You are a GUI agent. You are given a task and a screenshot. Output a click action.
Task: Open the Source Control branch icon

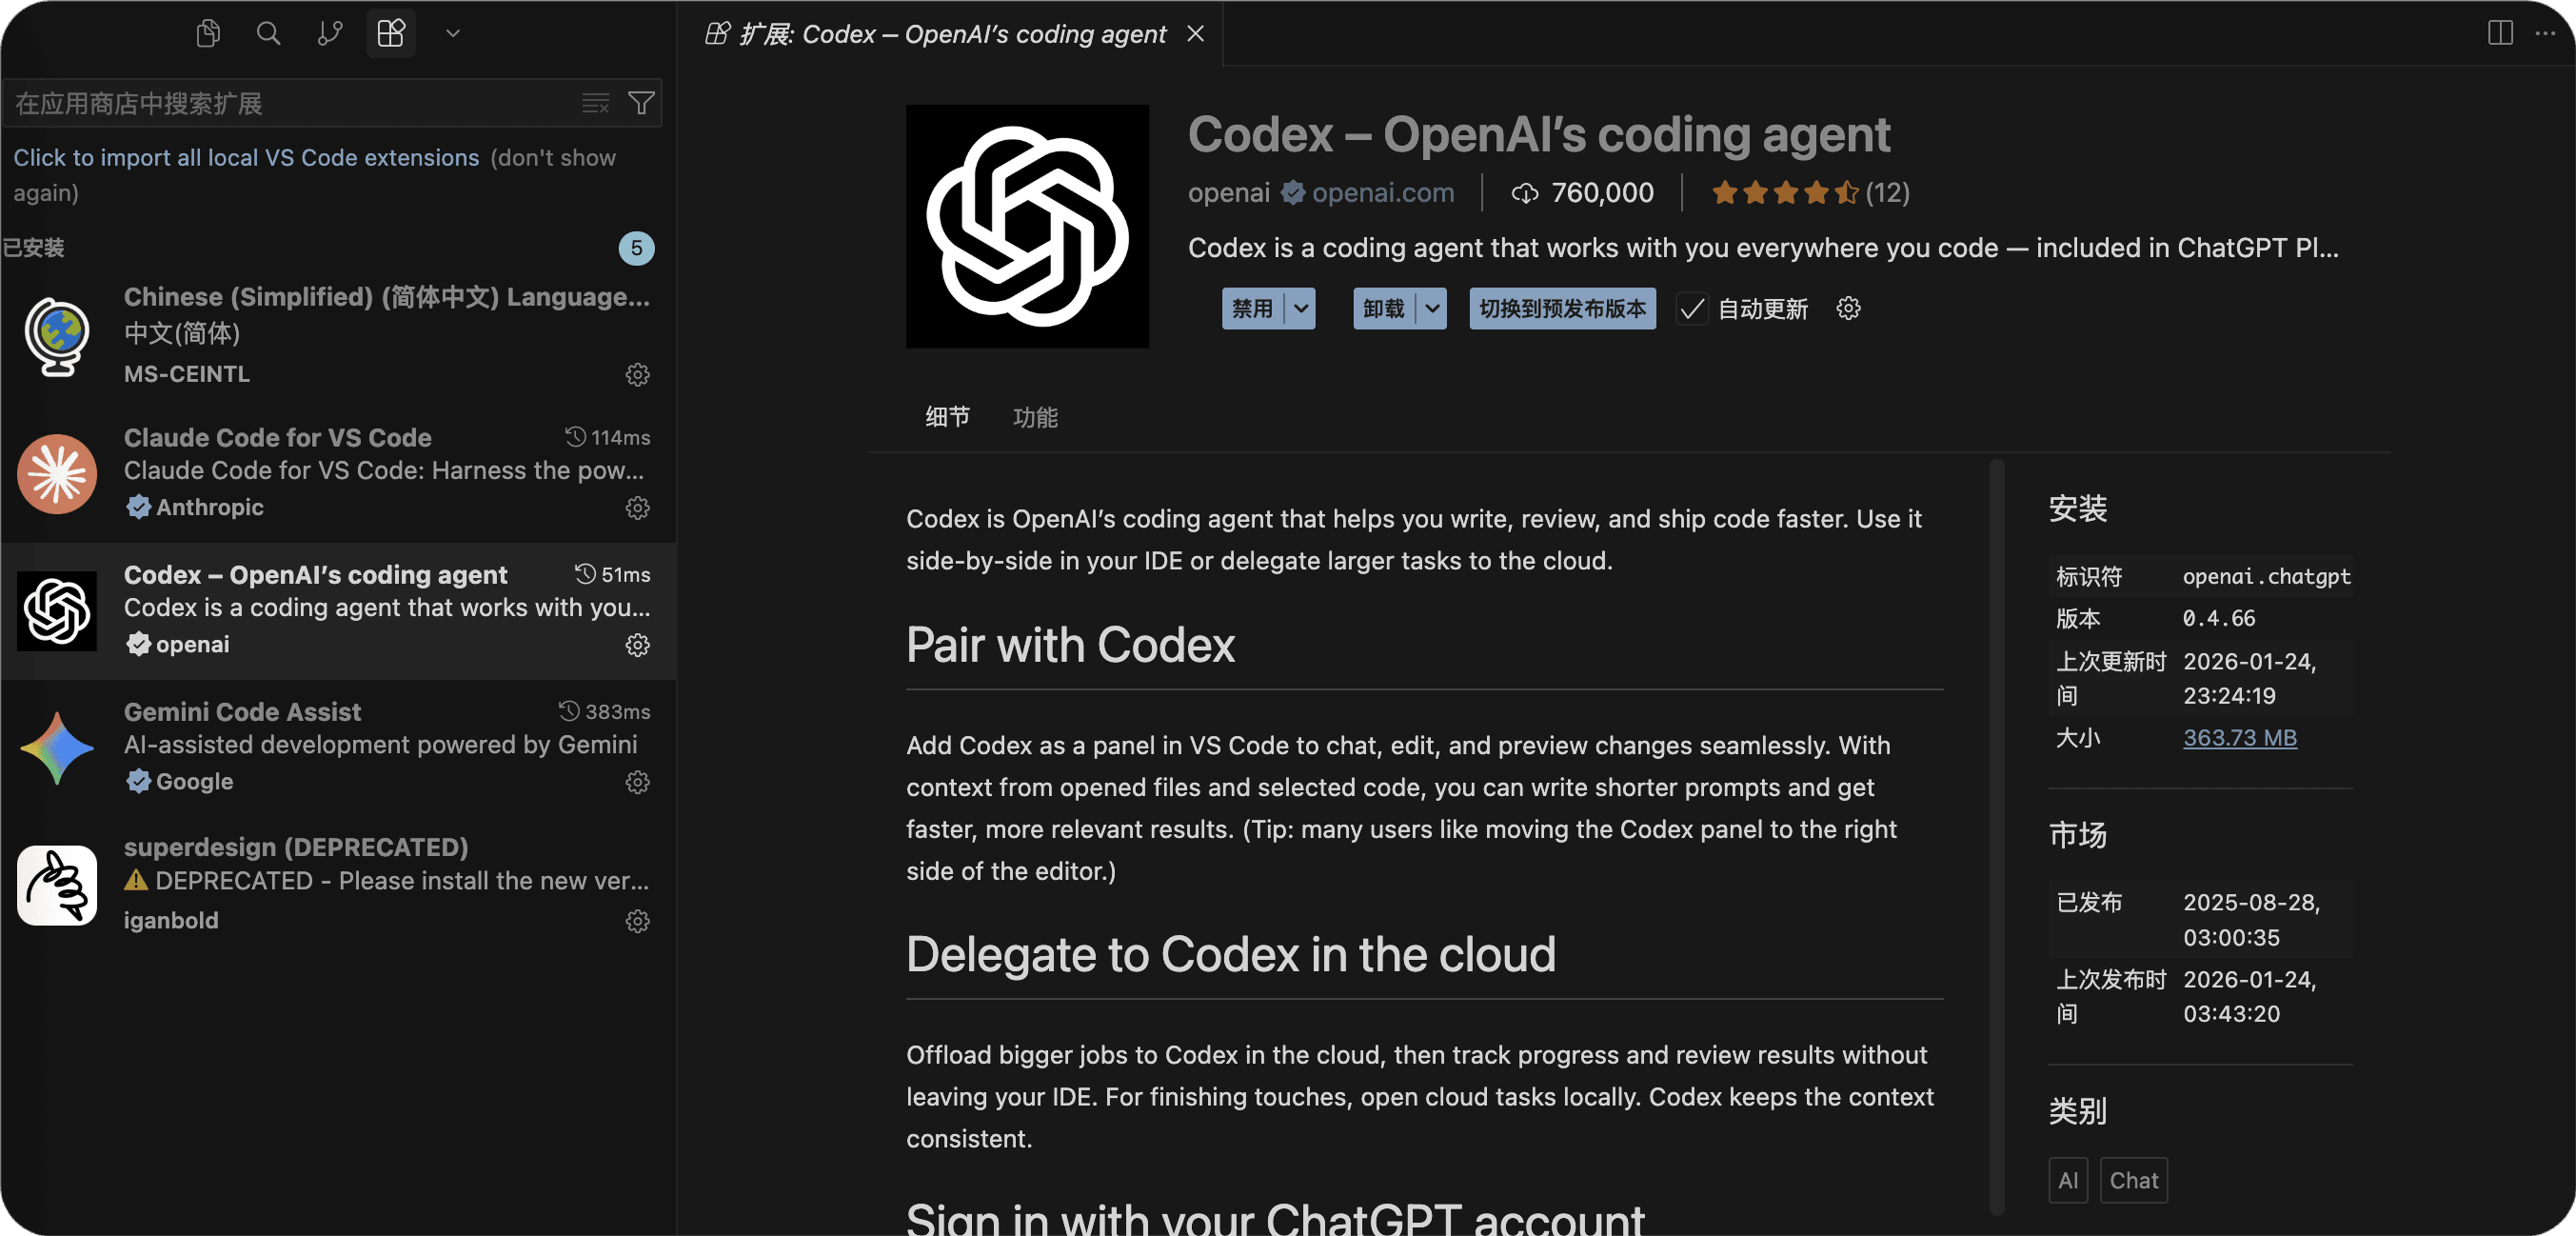[330, 33]
